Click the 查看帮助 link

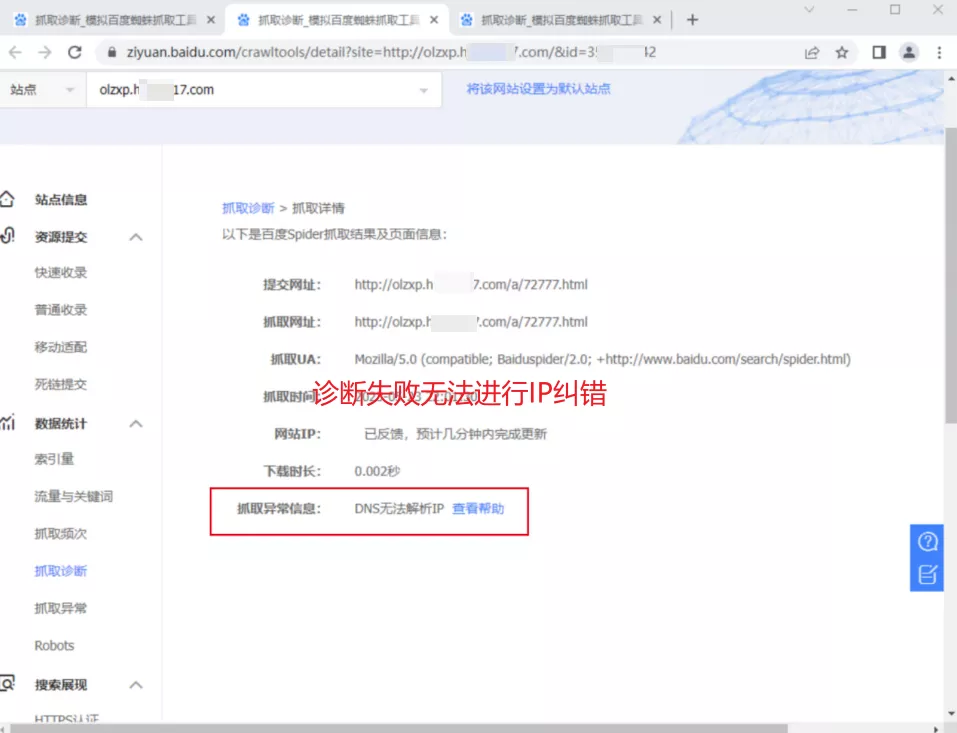(x=478, y=508)
